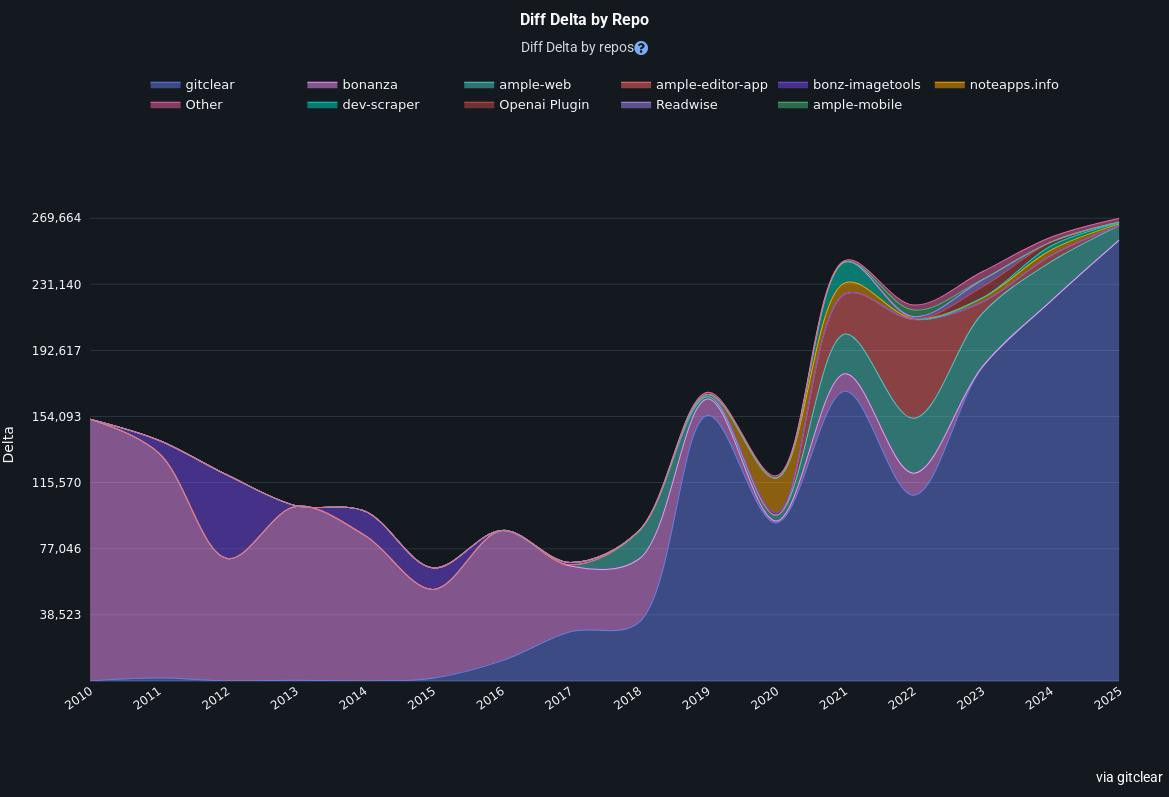1169x797 pixels.
Task: Click the 2025 x-axis label
Action: (1107, 698)
